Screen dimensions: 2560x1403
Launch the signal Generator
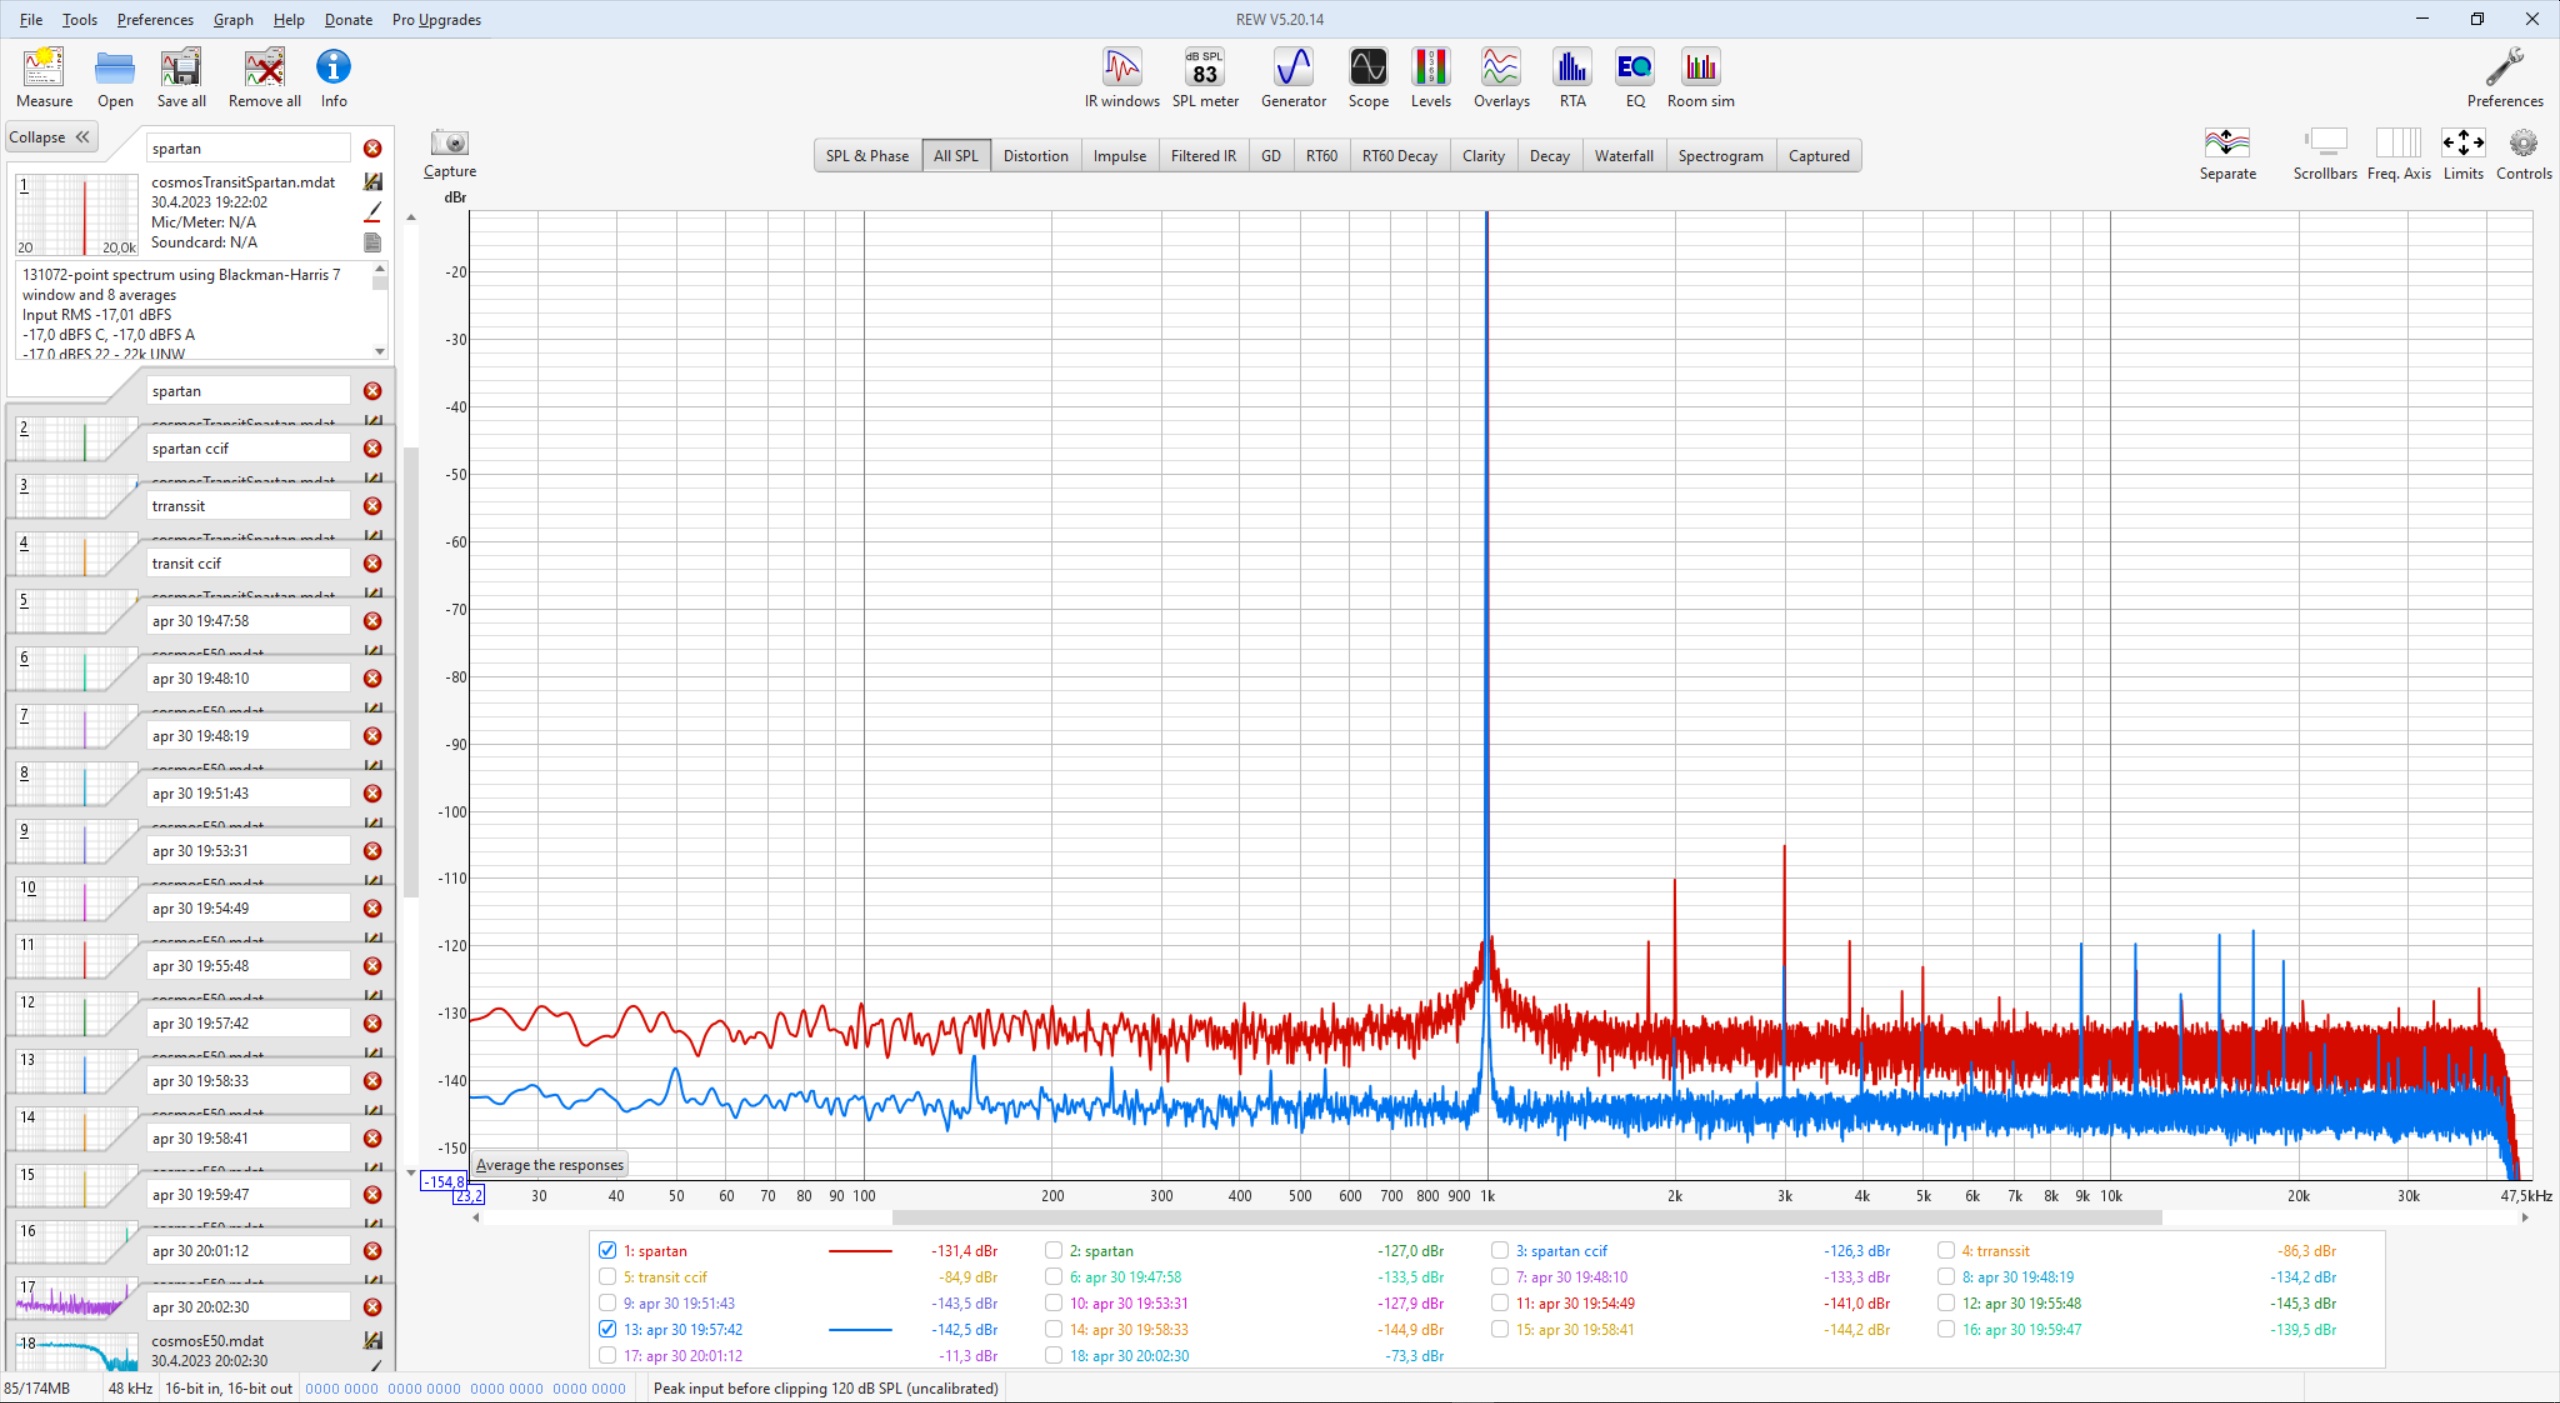click(1293, 77)
